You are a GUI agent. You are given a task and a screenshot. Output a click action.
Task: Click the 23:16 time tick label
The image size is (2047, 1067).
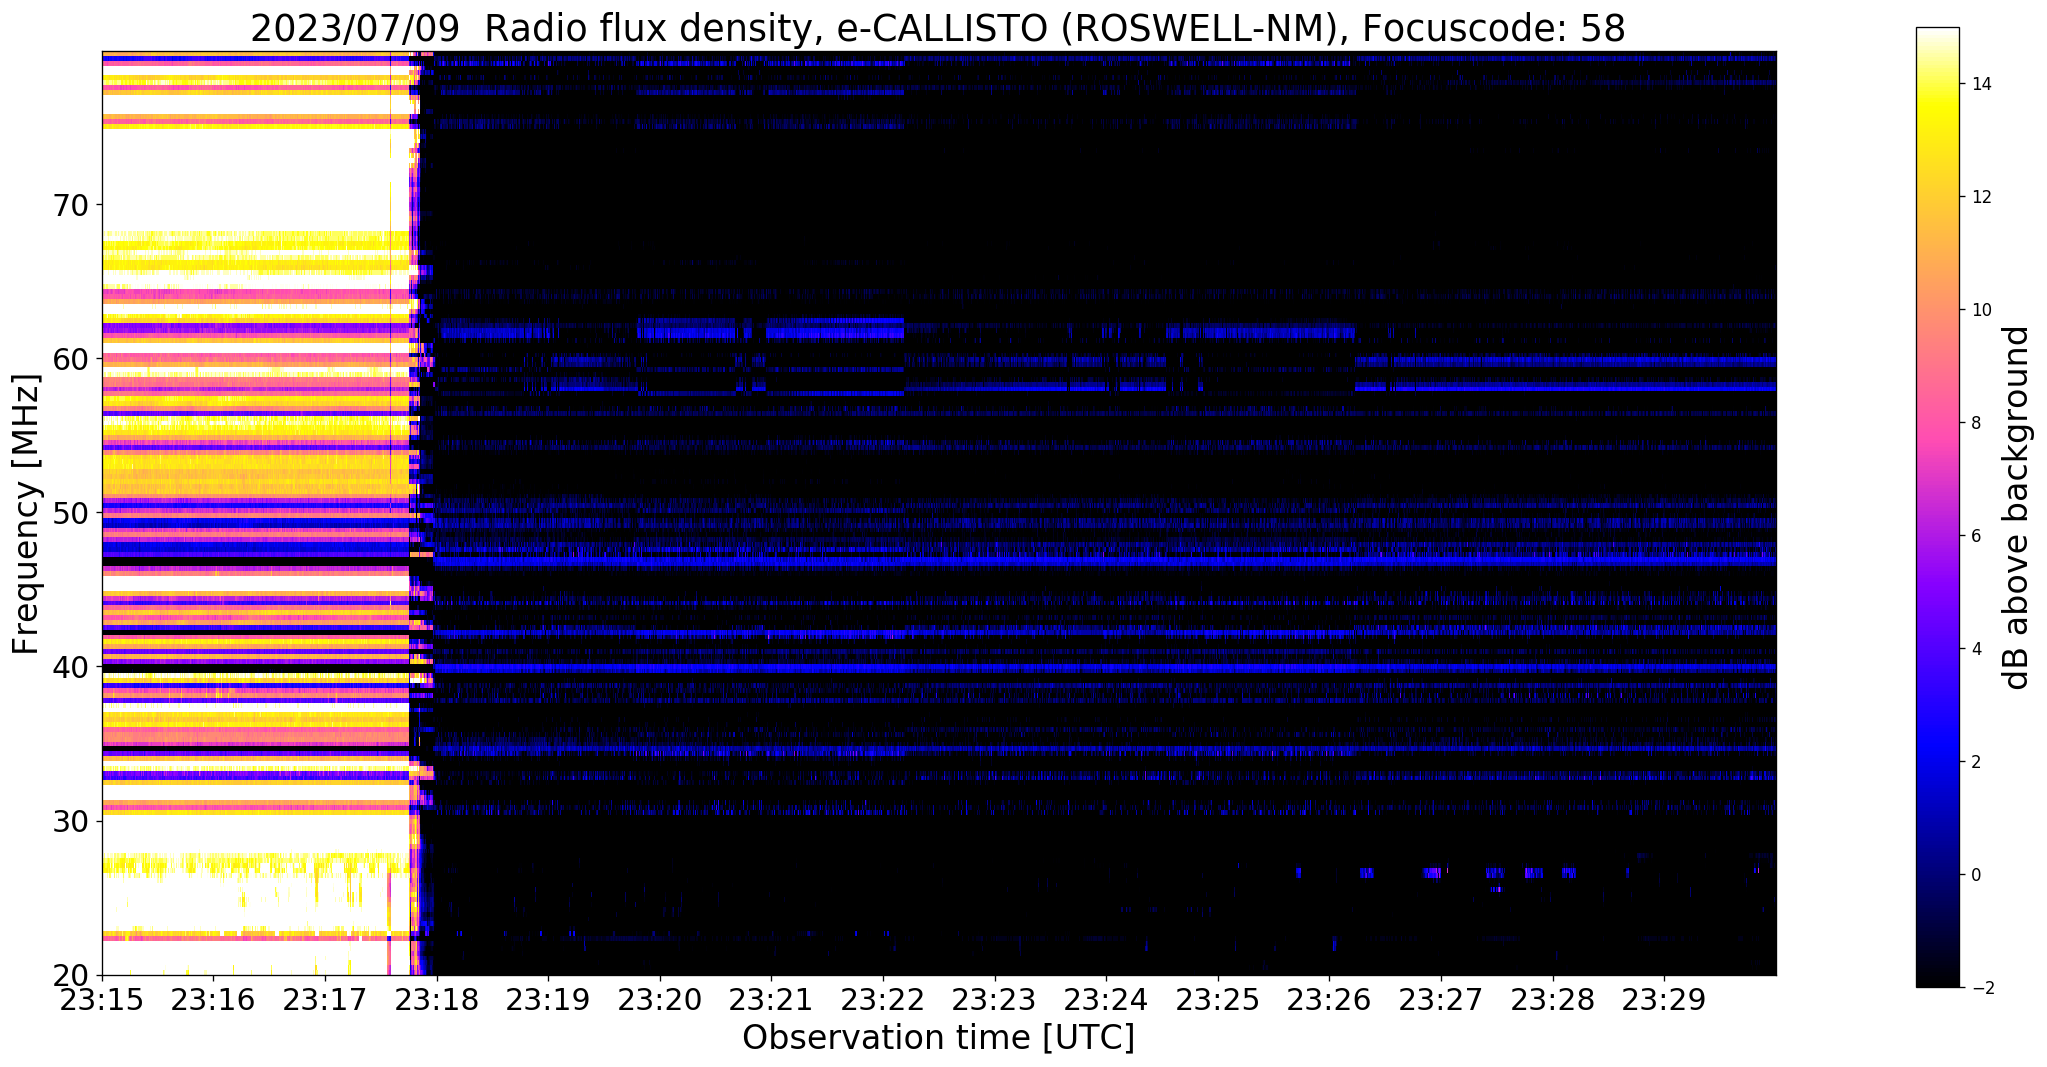(213, 1001)
